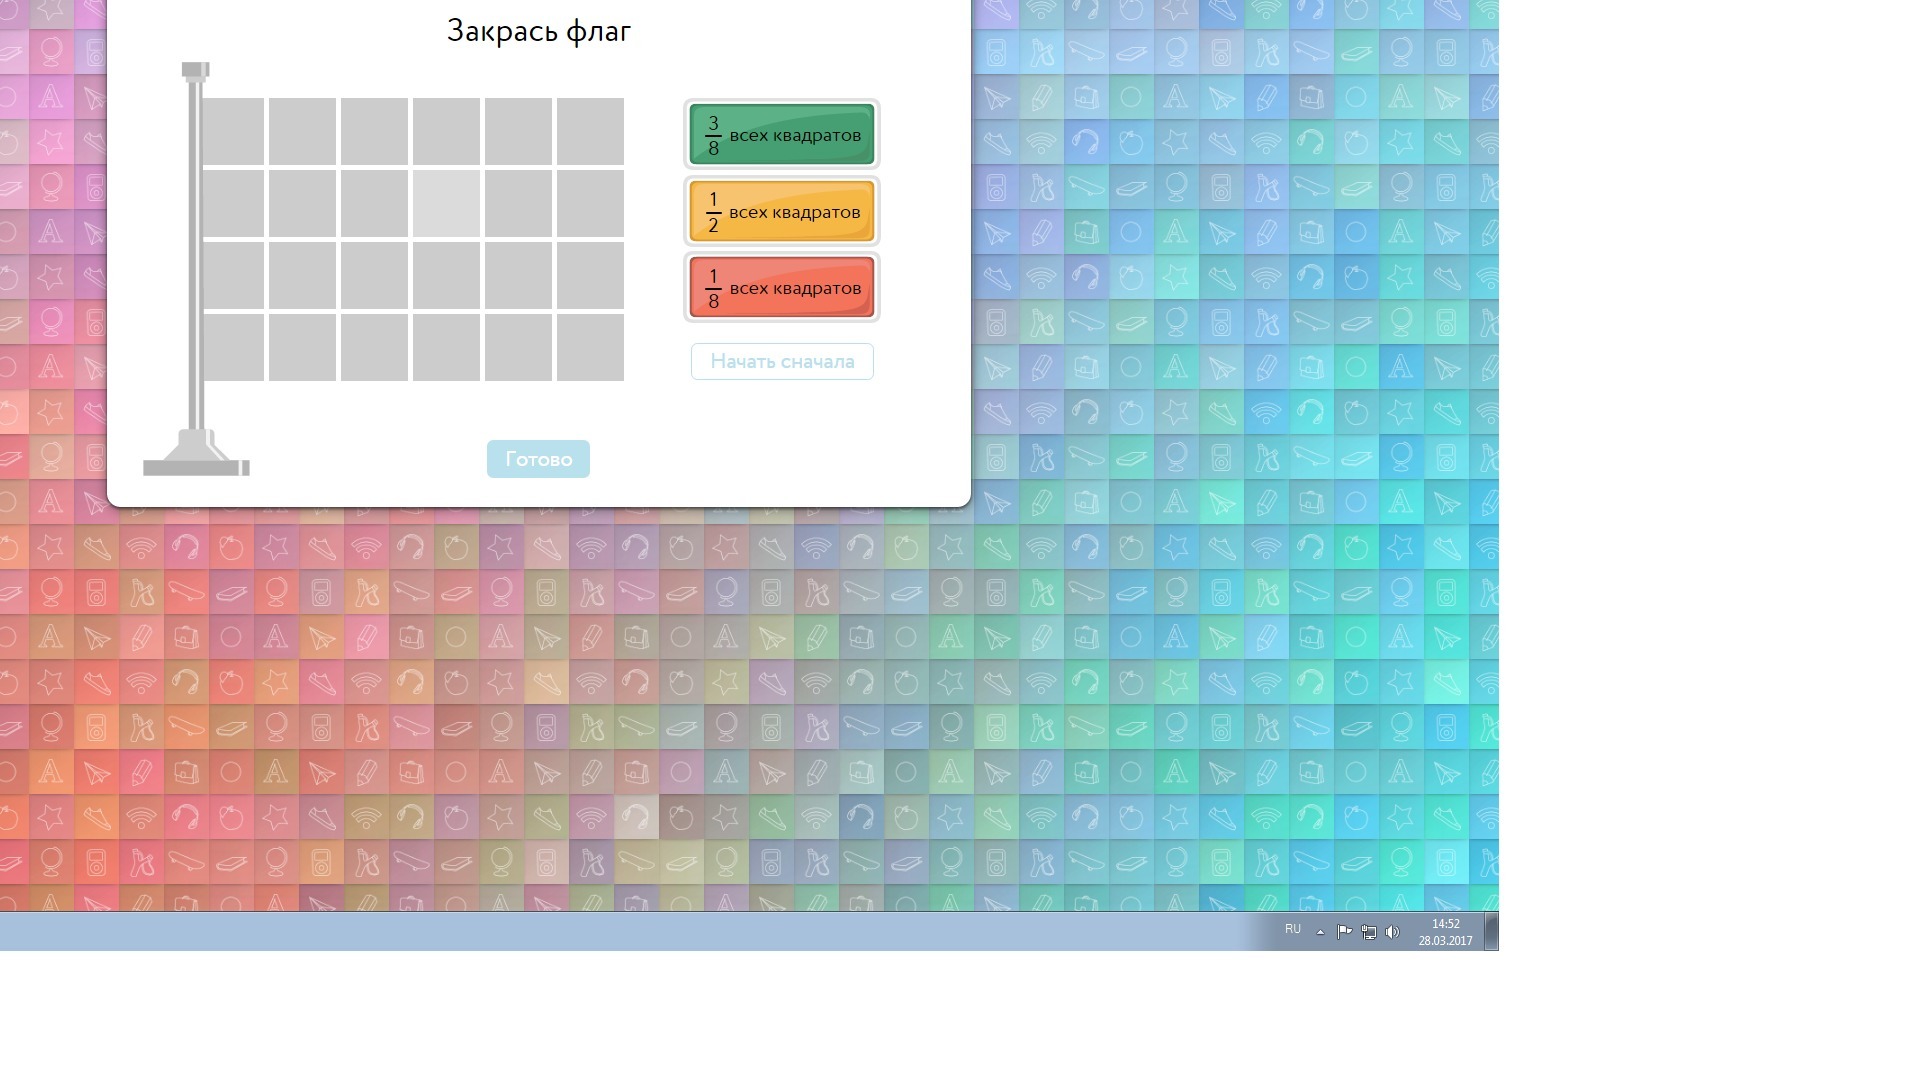The height and width of the screenshot is (1080, 1920).
Task: Expand hidden tray icons arrow
Action: (1320, 932)
